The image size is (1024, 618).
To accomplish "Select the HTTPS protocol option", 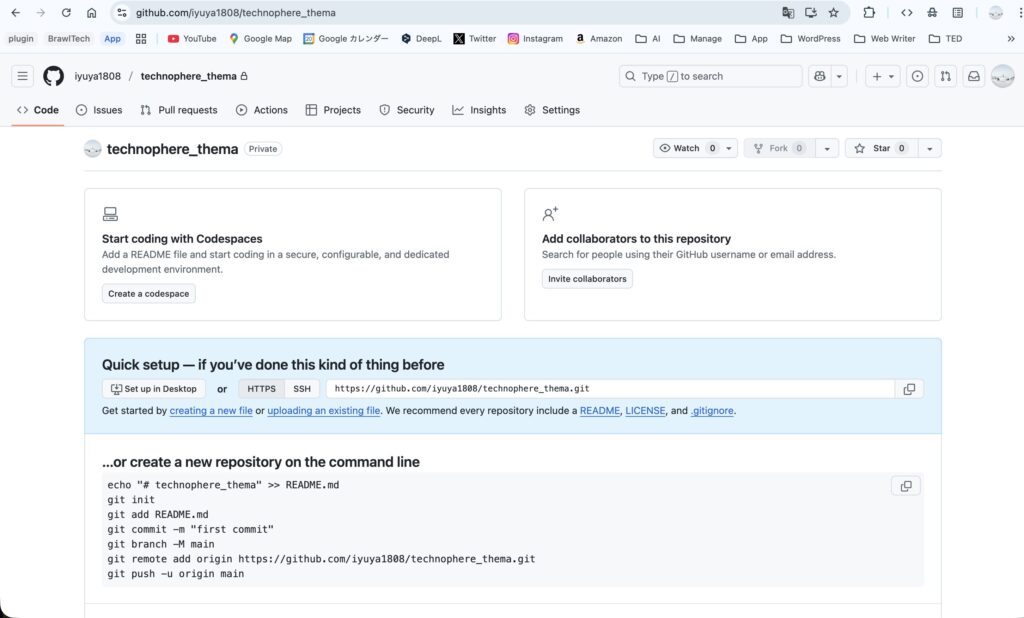I will (x=261, y=389).
